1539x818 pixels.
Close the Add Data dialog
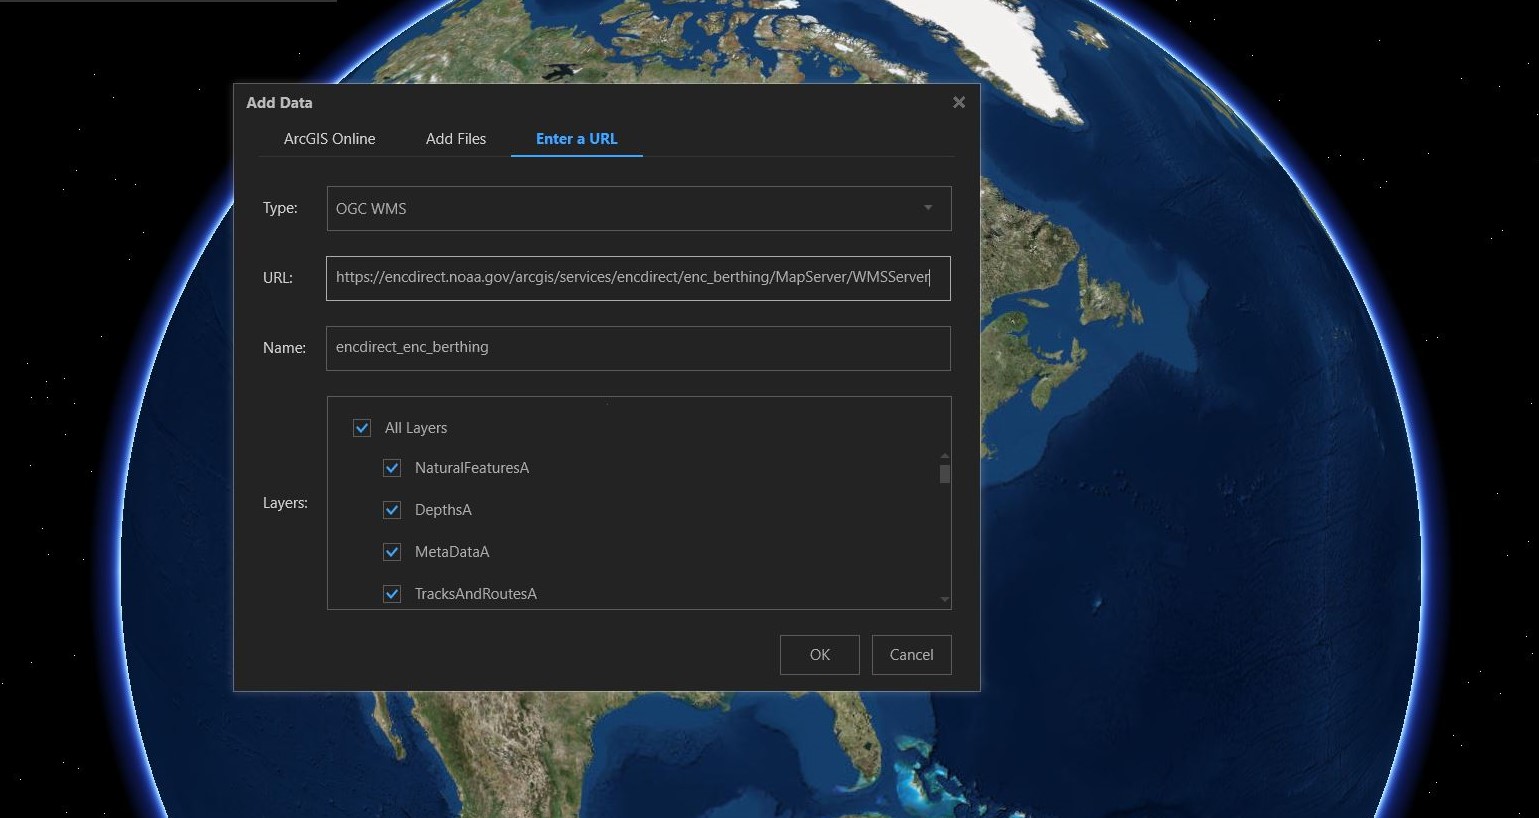click(959, 102)
